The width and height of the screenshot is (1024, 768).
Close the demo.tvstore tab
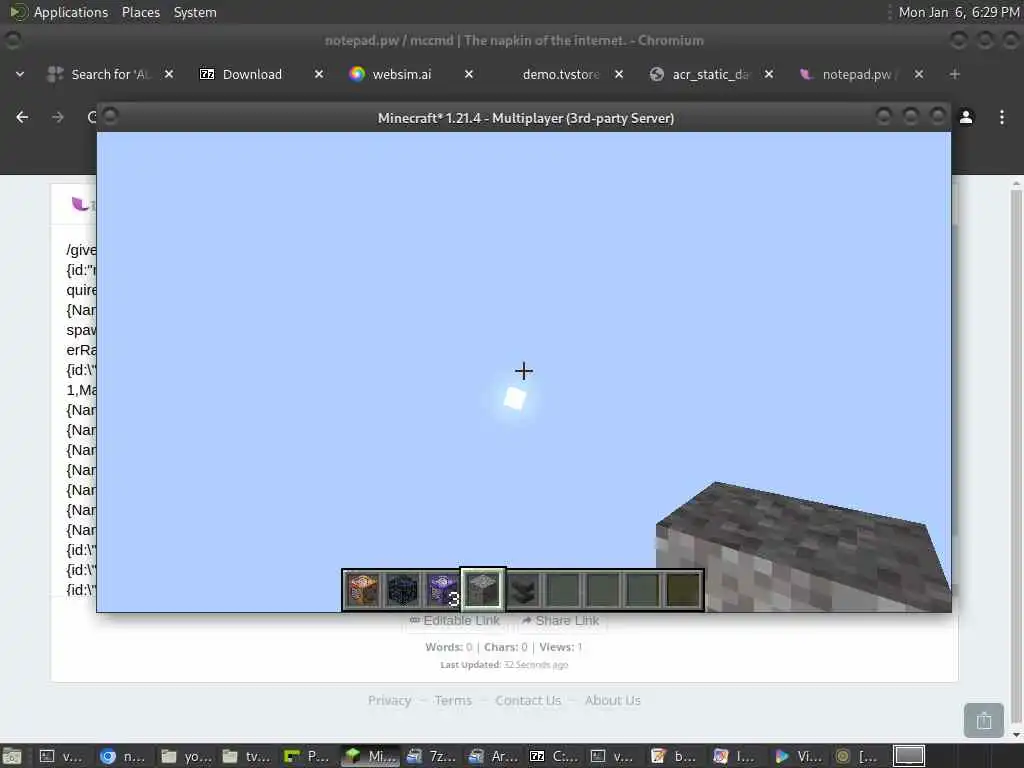(x=619, y=74)
